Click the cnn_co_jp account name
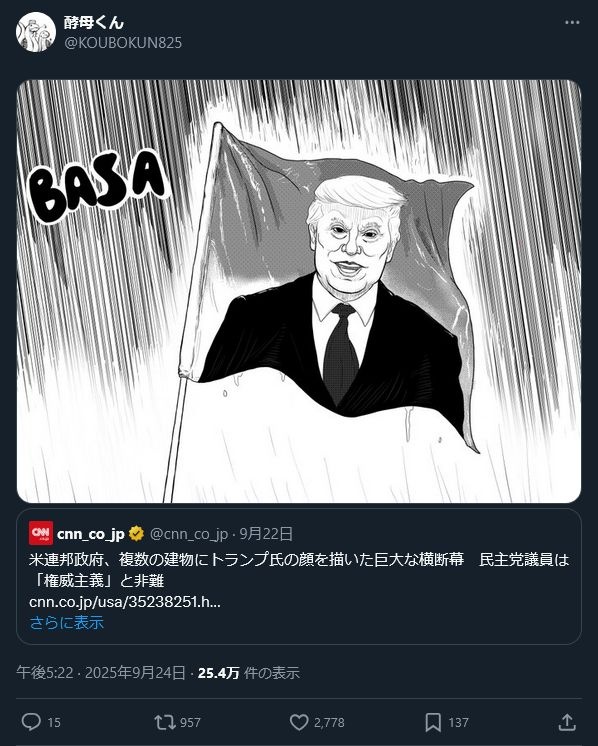The image size is (598, 746). (x=90, y=534)
